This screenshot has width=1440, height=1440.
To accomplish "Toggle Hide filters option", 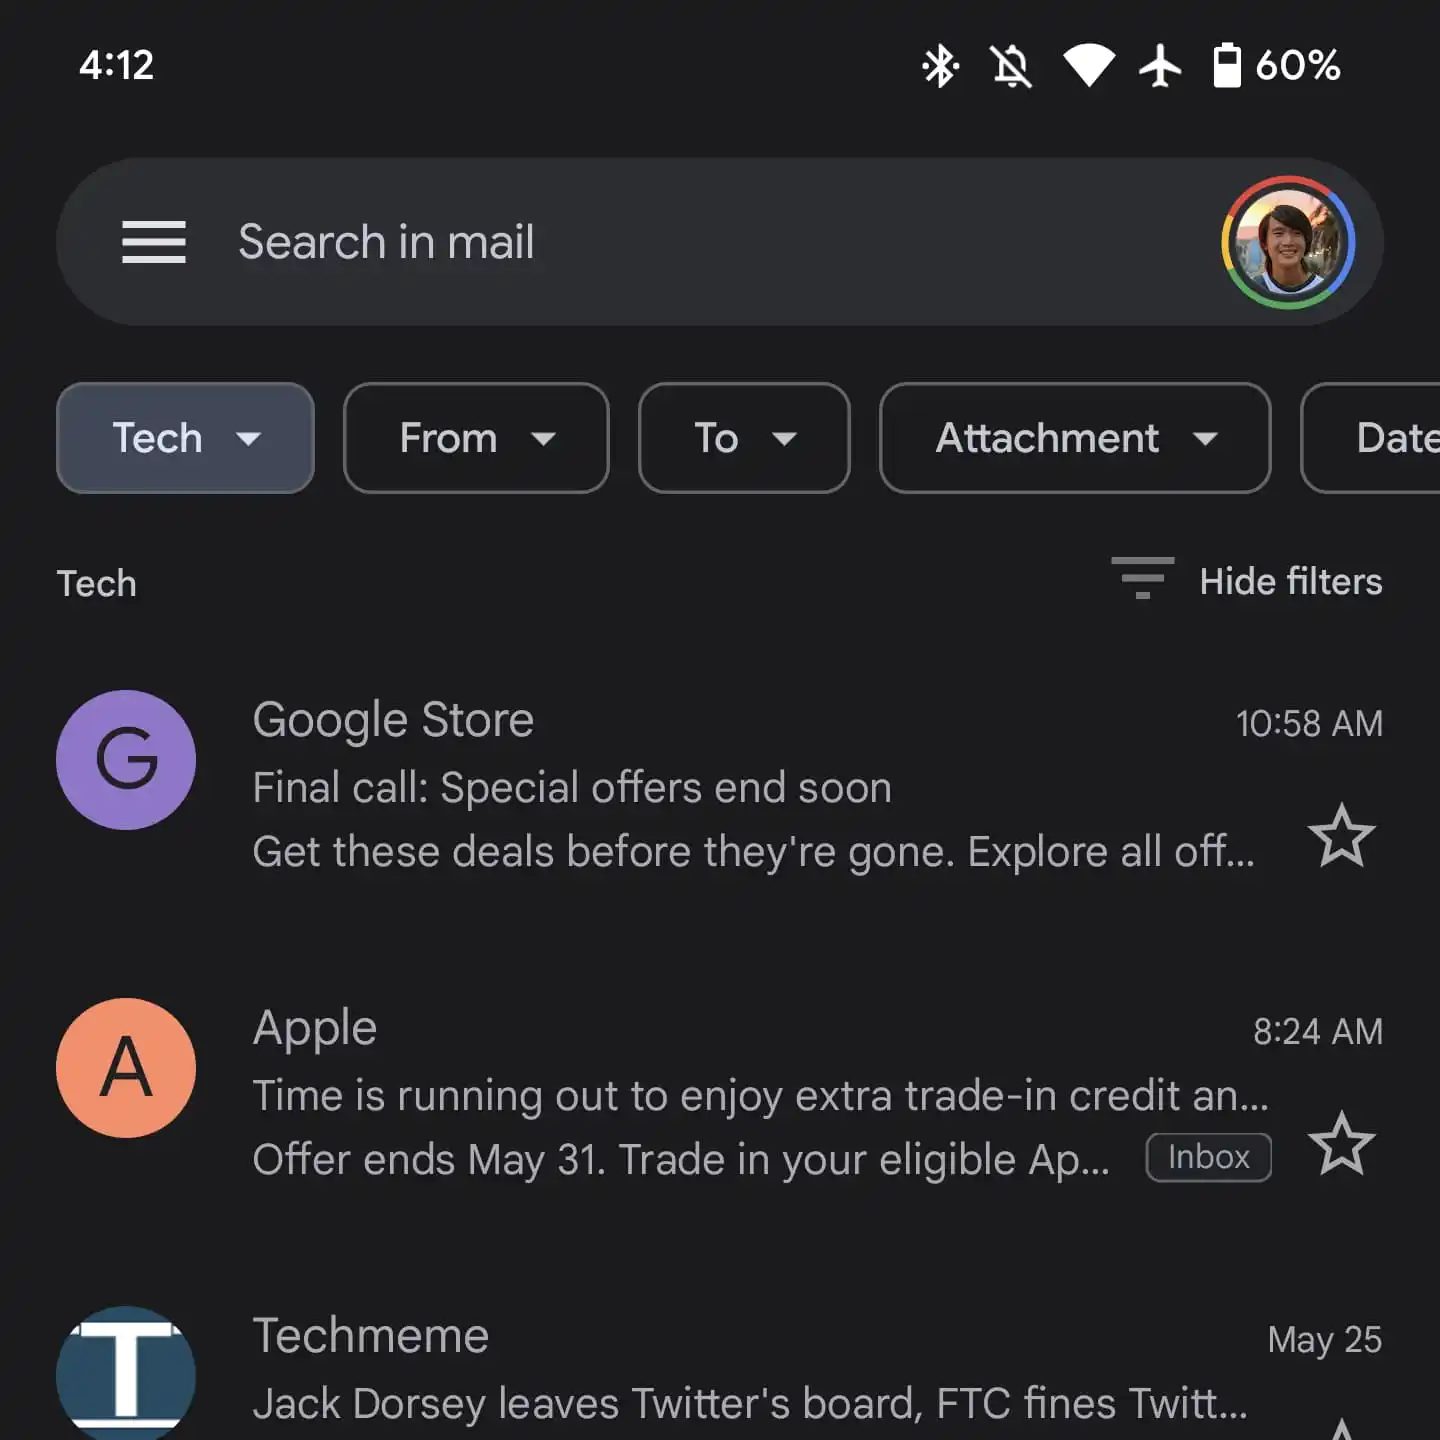I will point(1290,581).
